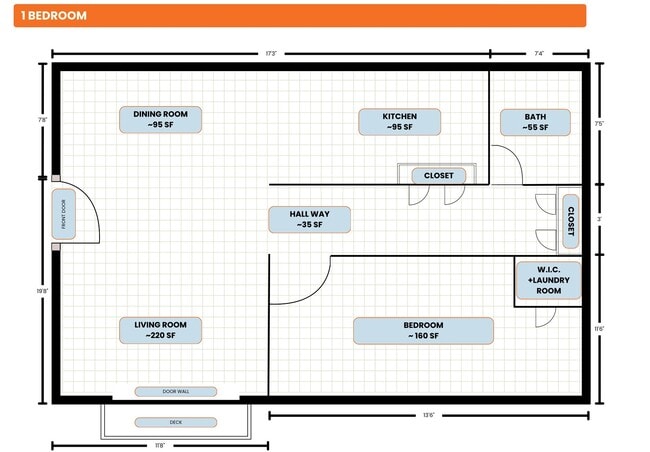650x452 pixels.
Task: Select the Bath ~55 SF label
Action: tap(535, 122)
